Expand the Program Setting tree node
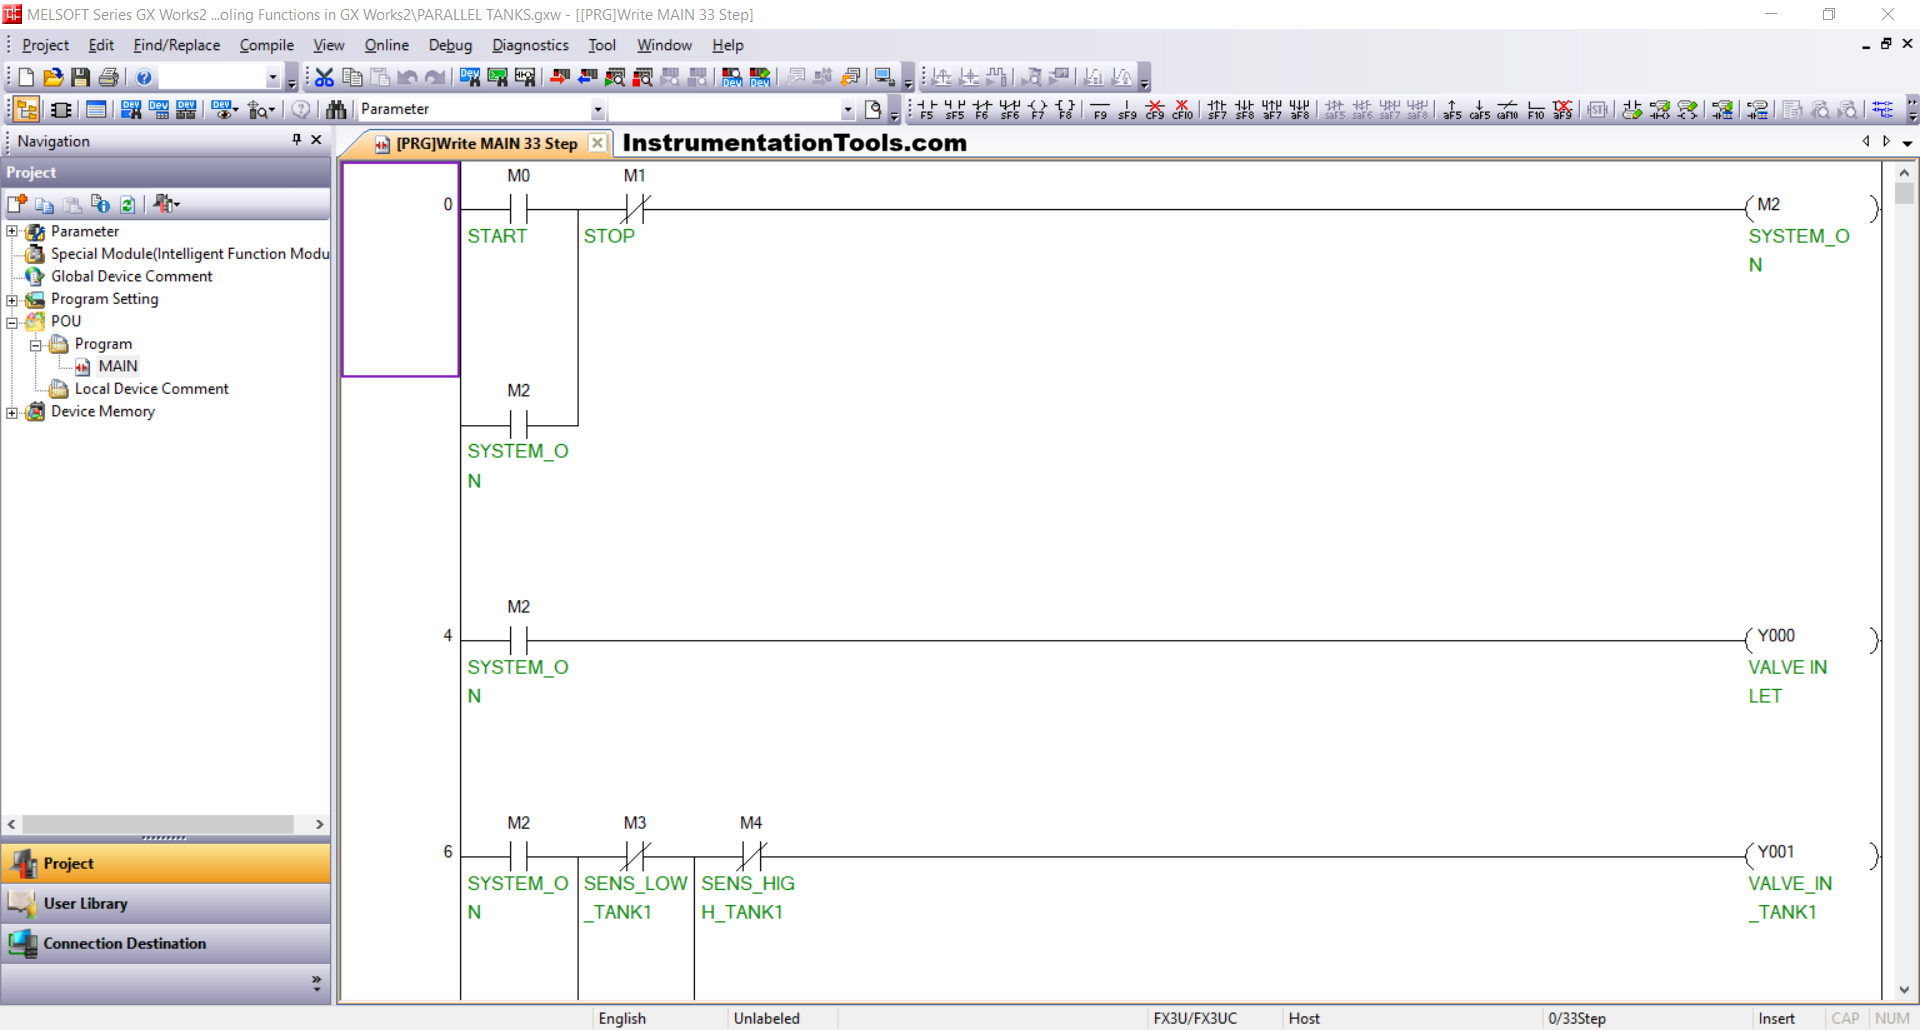This screenshot has width=1920, height=1030. 12,300
